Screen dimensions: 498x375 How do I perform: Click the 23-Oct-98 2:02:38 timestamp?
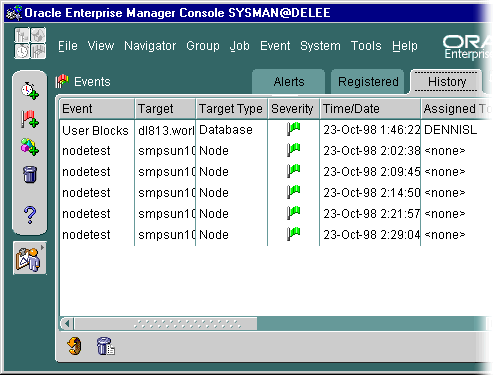click(x=371, y=151)
